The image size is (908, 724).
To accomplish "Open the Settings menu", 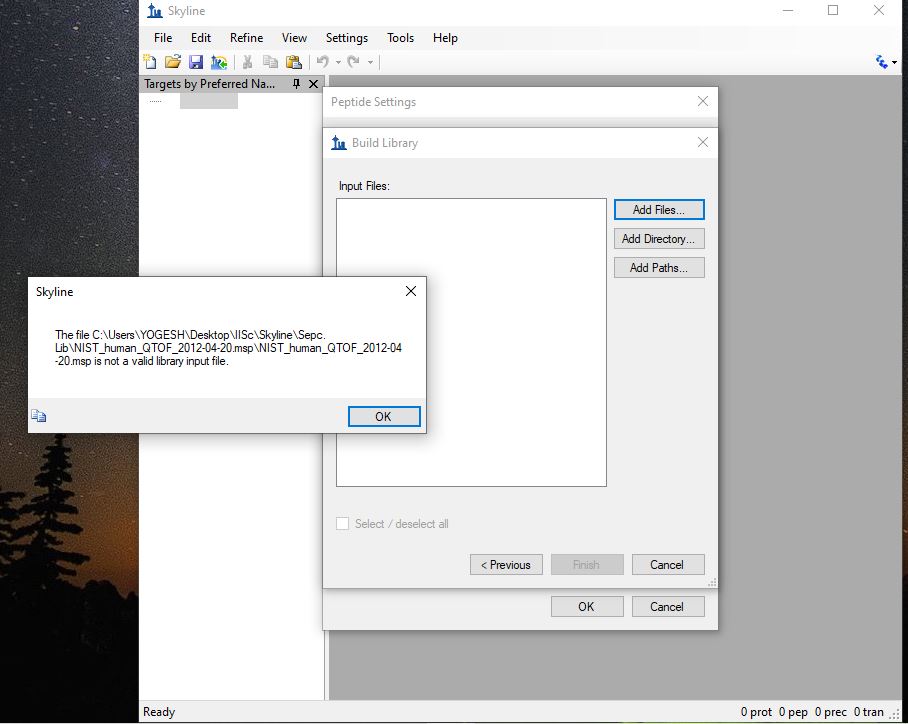I will click(x=347, y=38).
